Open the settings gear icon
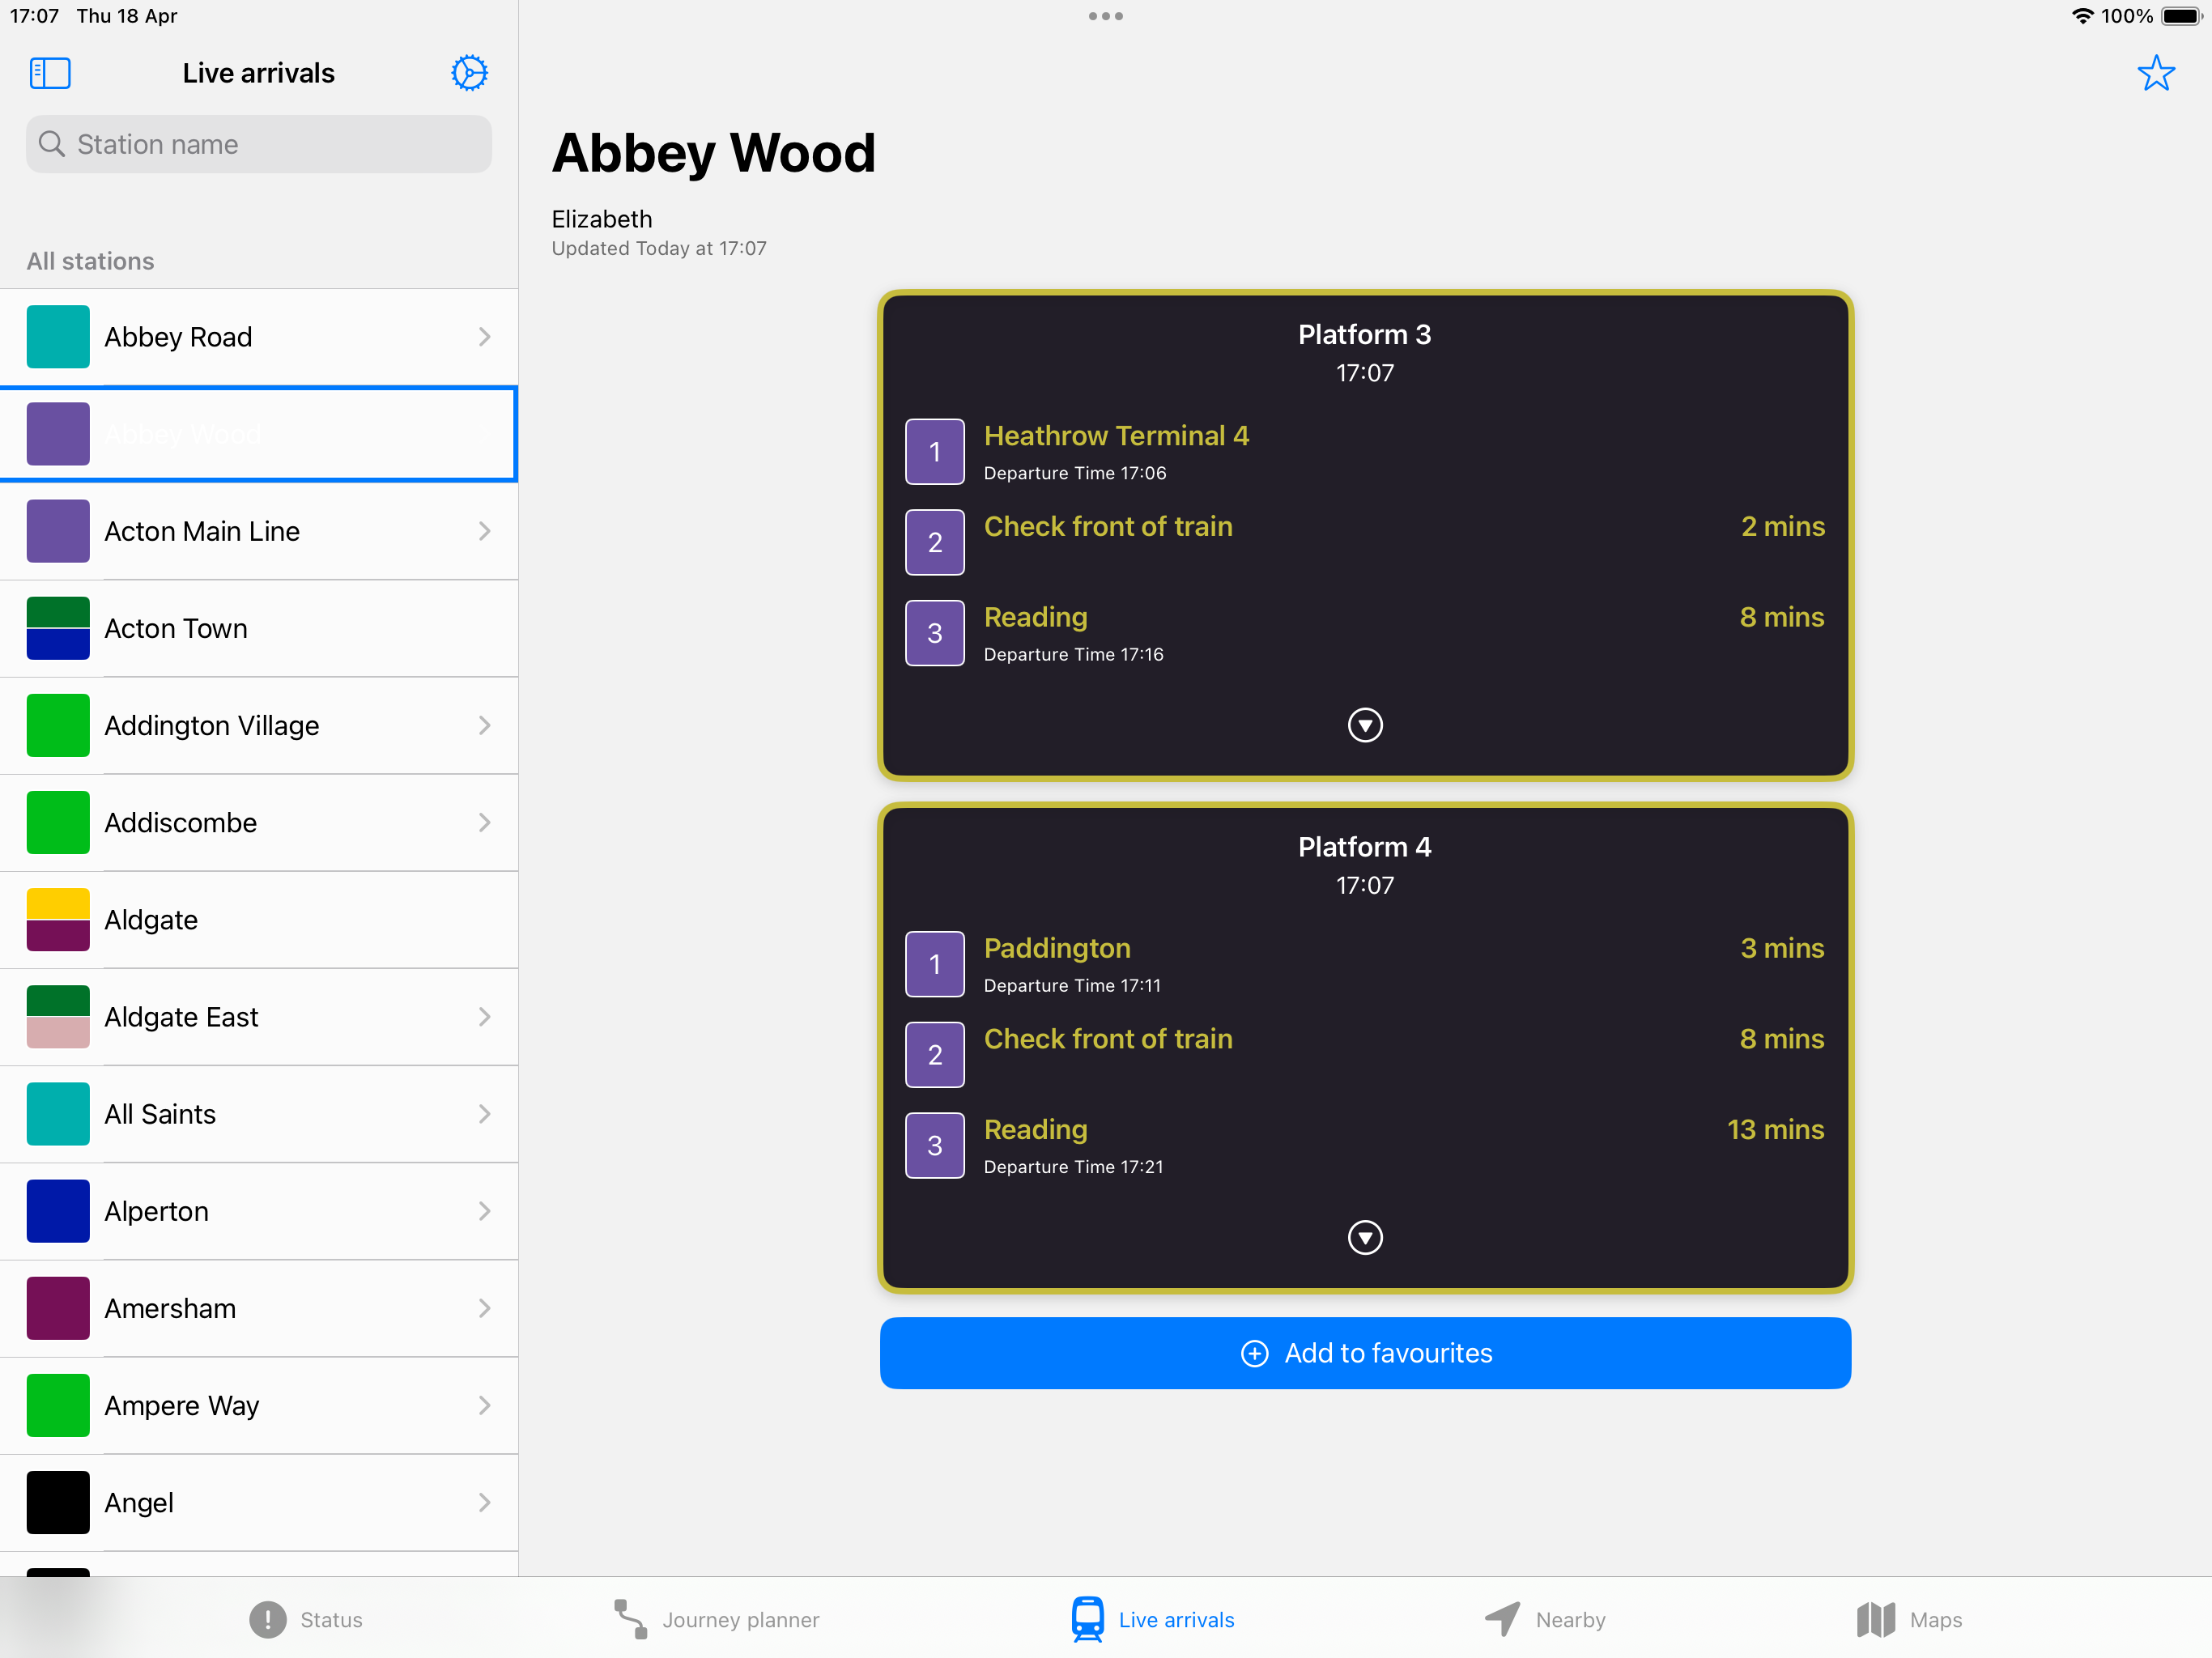2212x1658 pixels. pos(469,73)
